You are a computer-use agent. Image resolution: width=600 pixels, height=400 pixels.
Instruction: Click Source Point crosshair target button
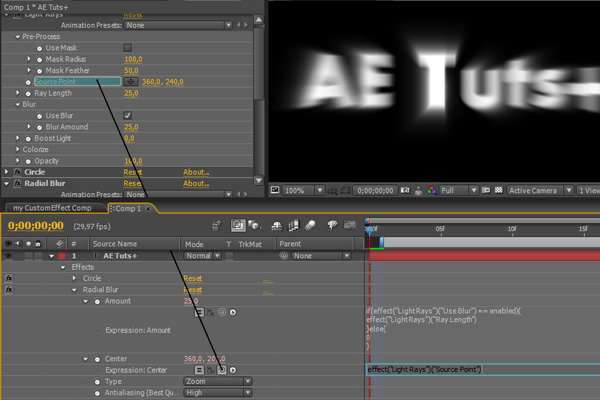(x=130, y=82)
